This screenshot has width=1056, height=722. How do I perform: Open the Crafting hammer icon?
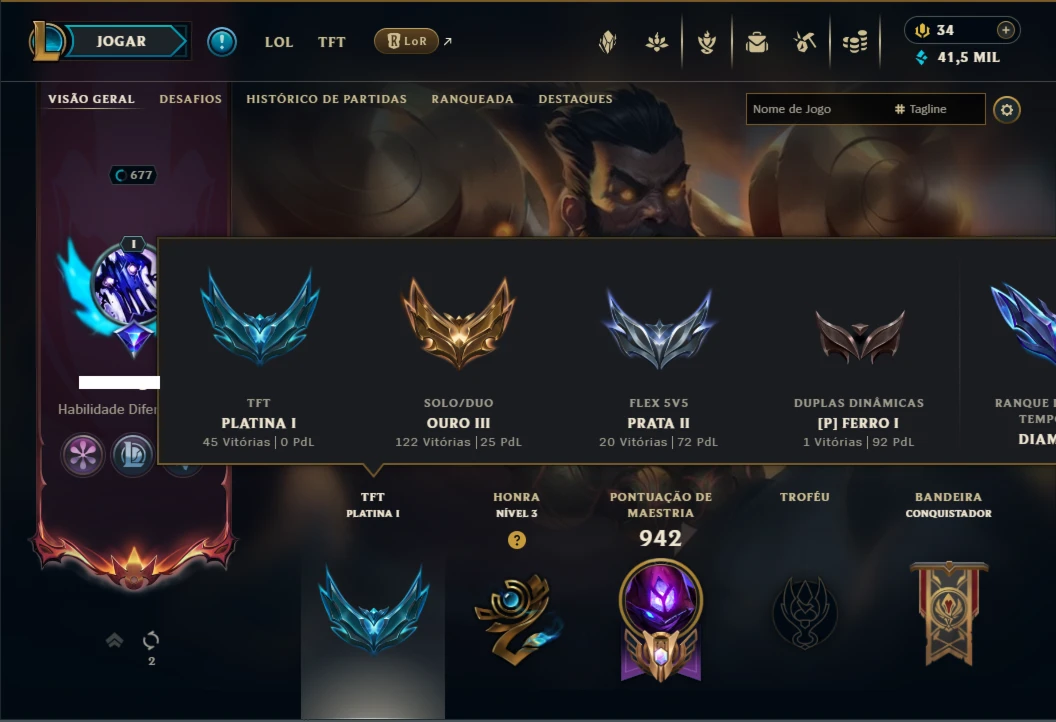coord(805,42)
